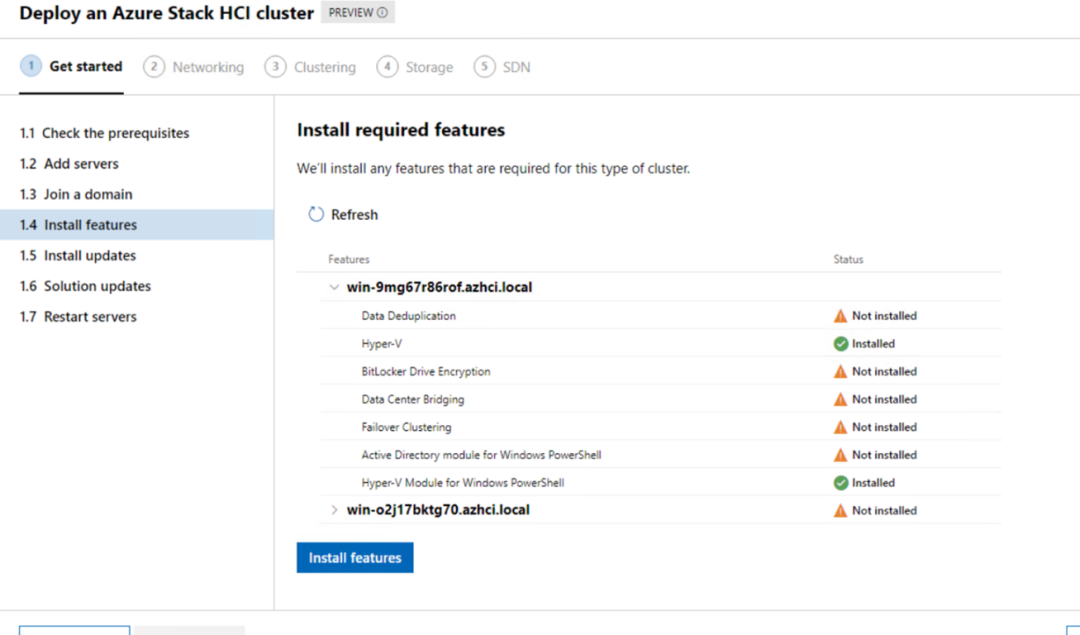The image size is (1080, 635).
Task: Click the Install features button
Action: (355, 558)
